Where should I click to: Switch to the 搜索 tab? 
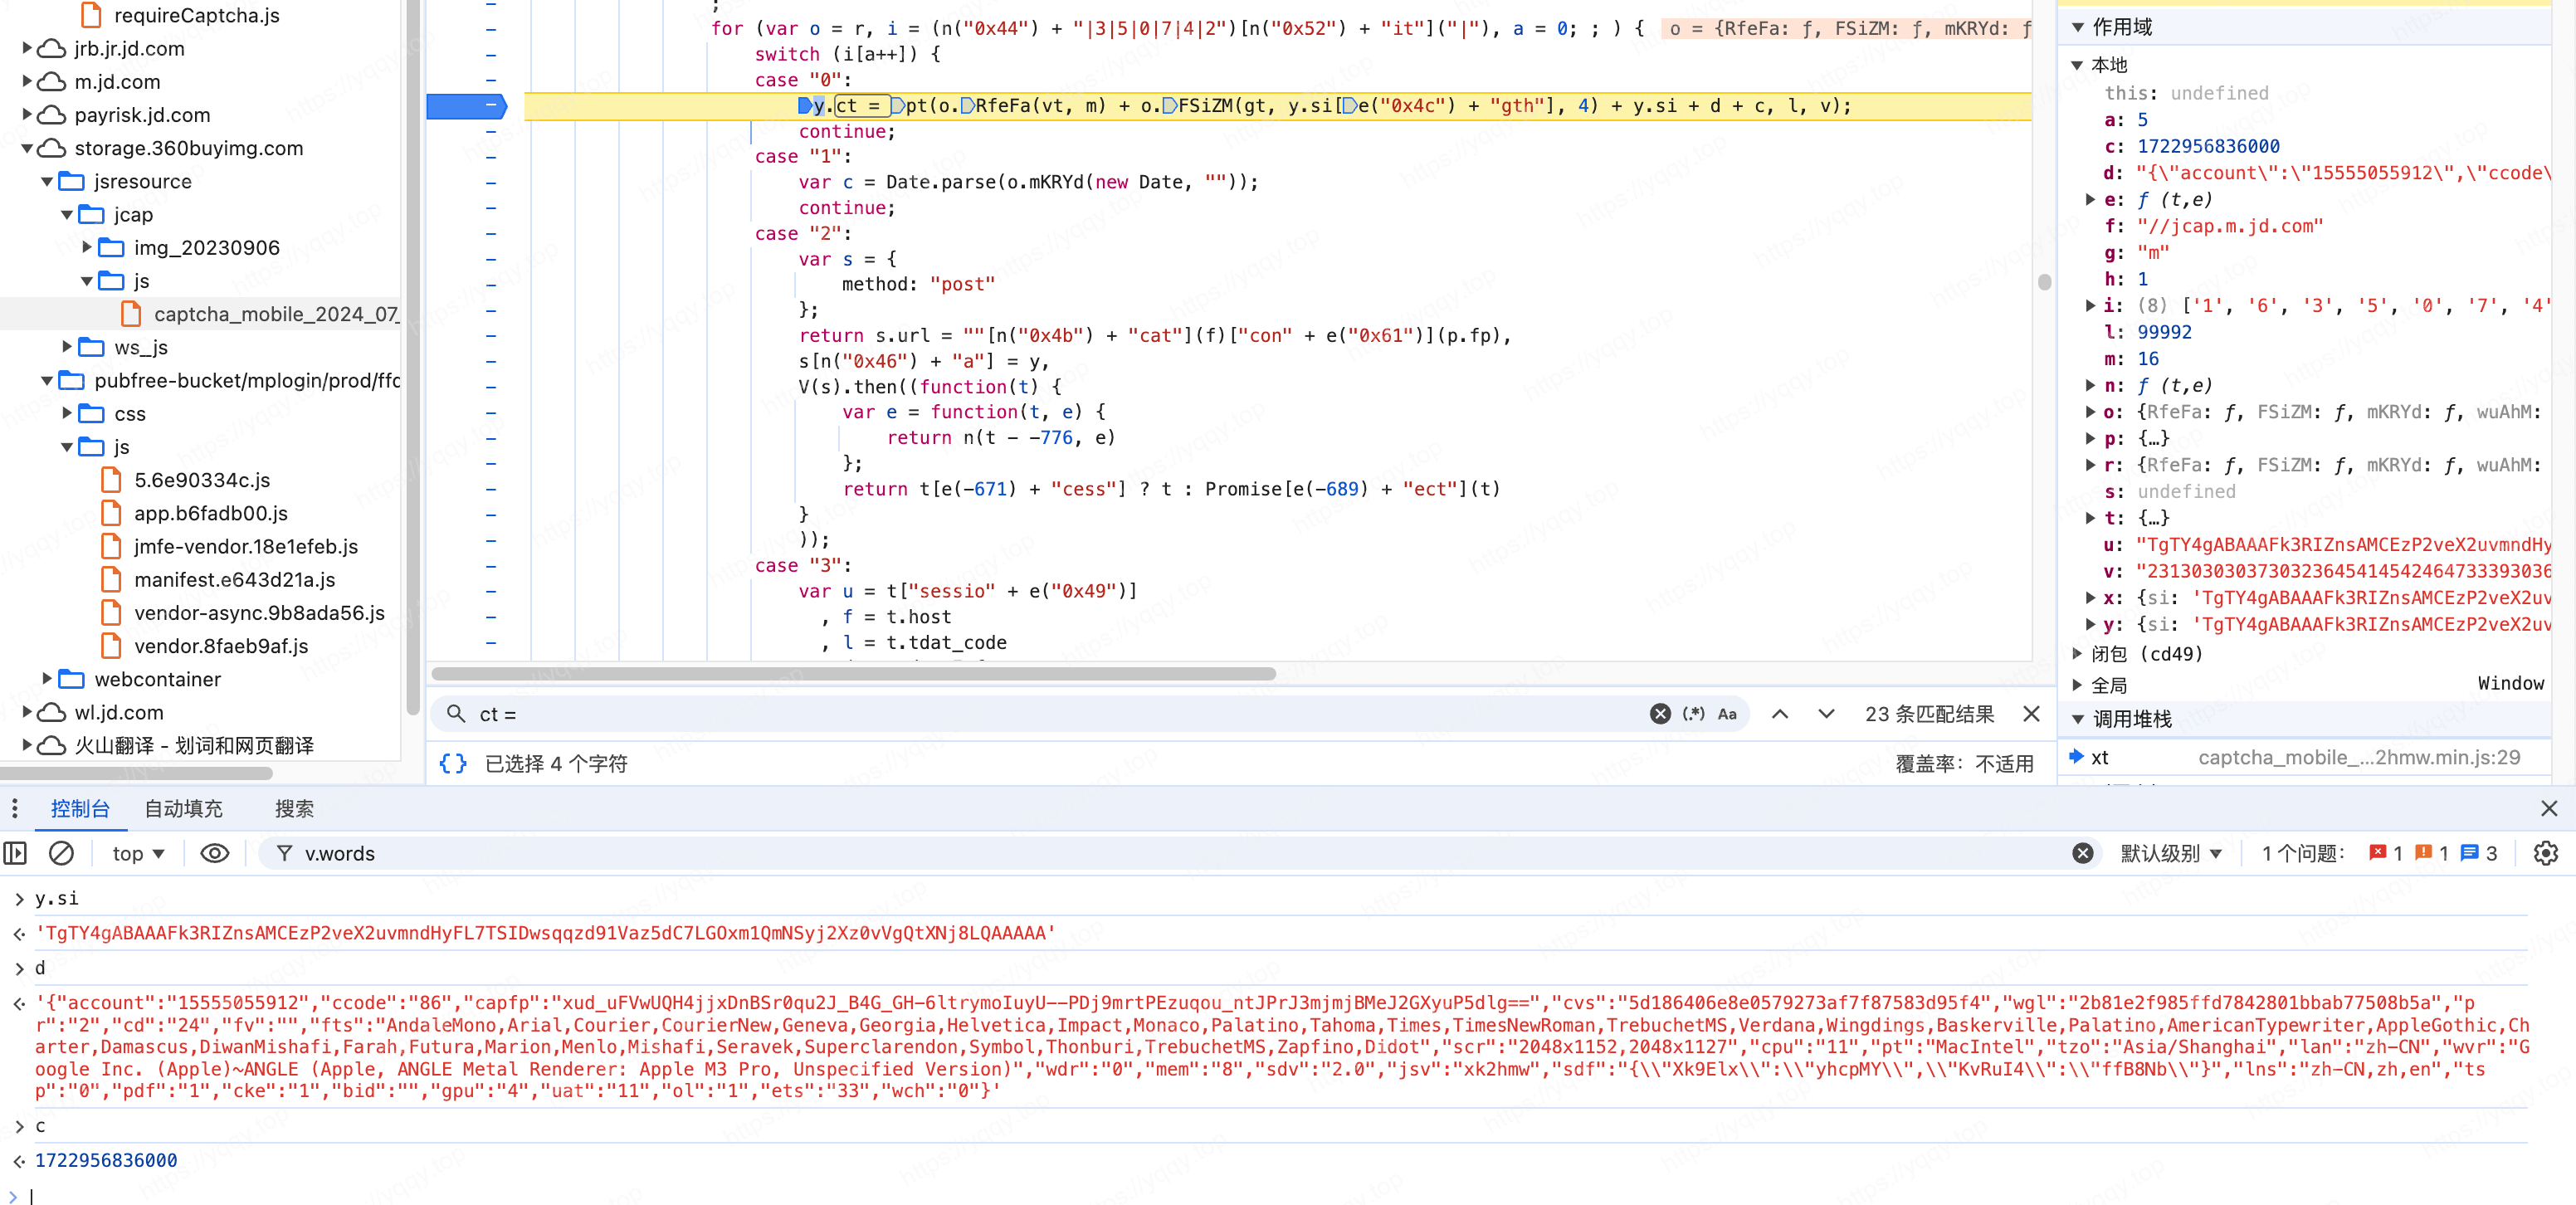294,808
